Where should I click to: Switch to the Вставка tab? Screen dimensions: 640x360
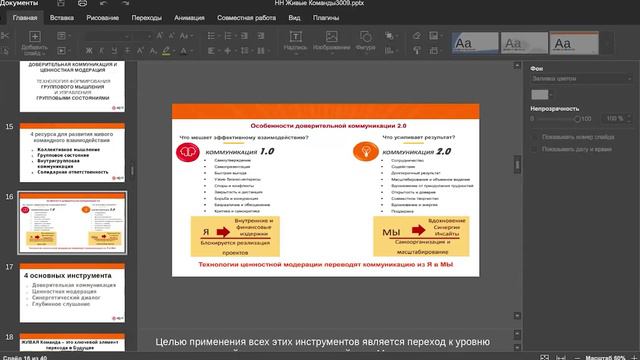coord(62,18)
